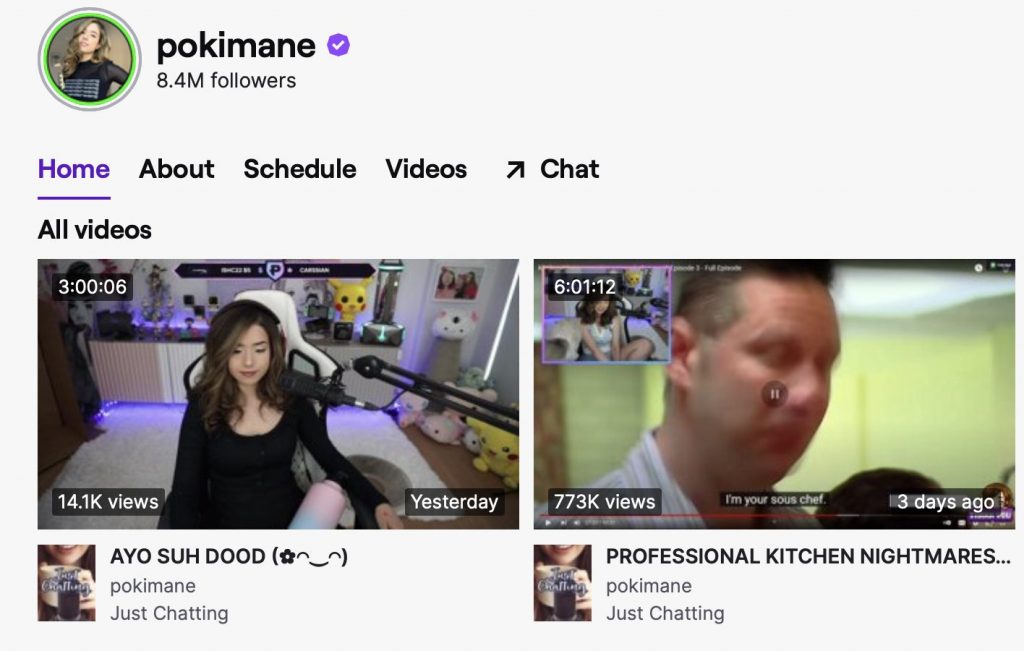Click pokimane link under KITCHEN NIGHTMARES
The height and width of the screenshot is (651, 1024).
(648, 586)
